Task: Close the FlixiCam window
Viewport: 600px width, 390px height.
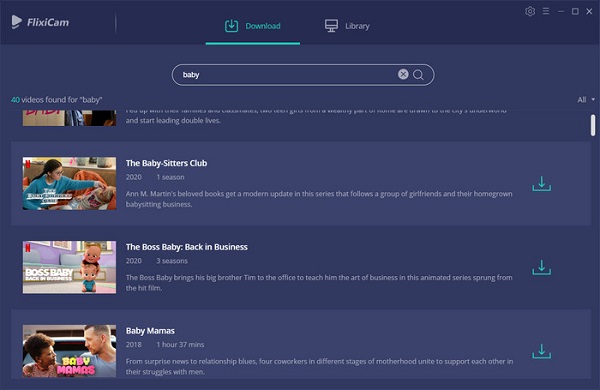Action: [589, 11]
